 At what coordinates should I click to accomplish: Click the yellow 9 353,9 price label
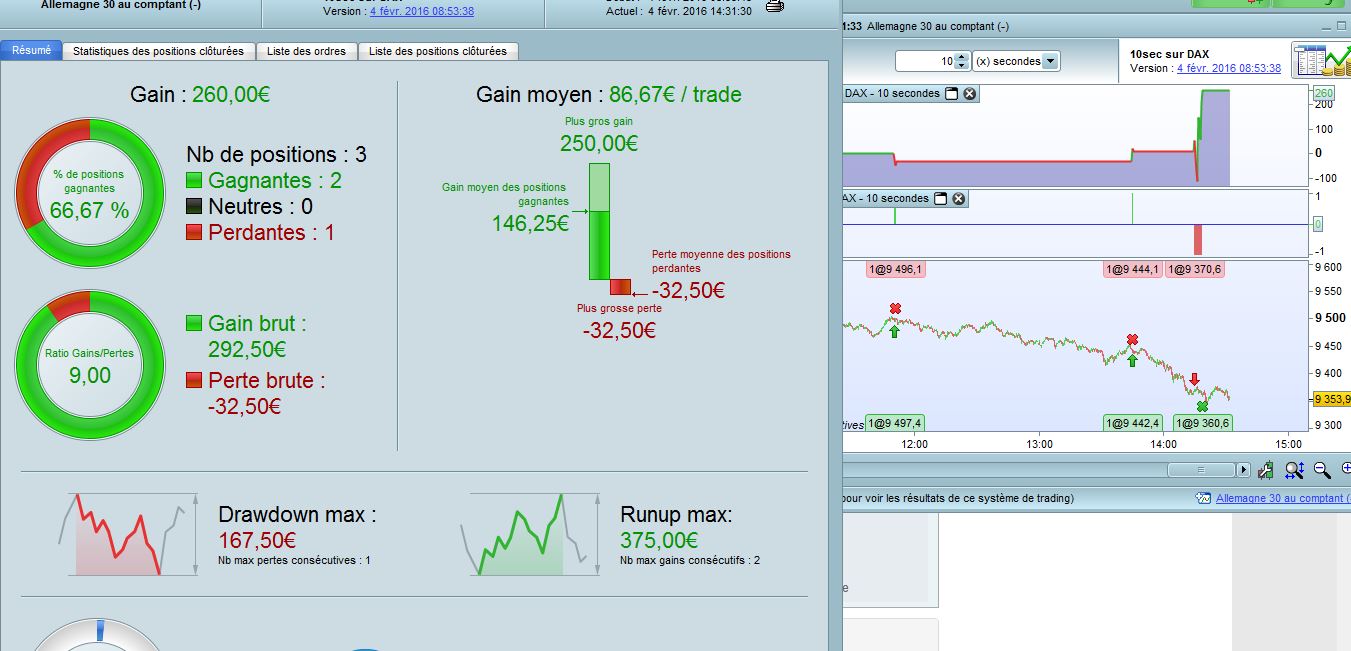pos(1332,399)
